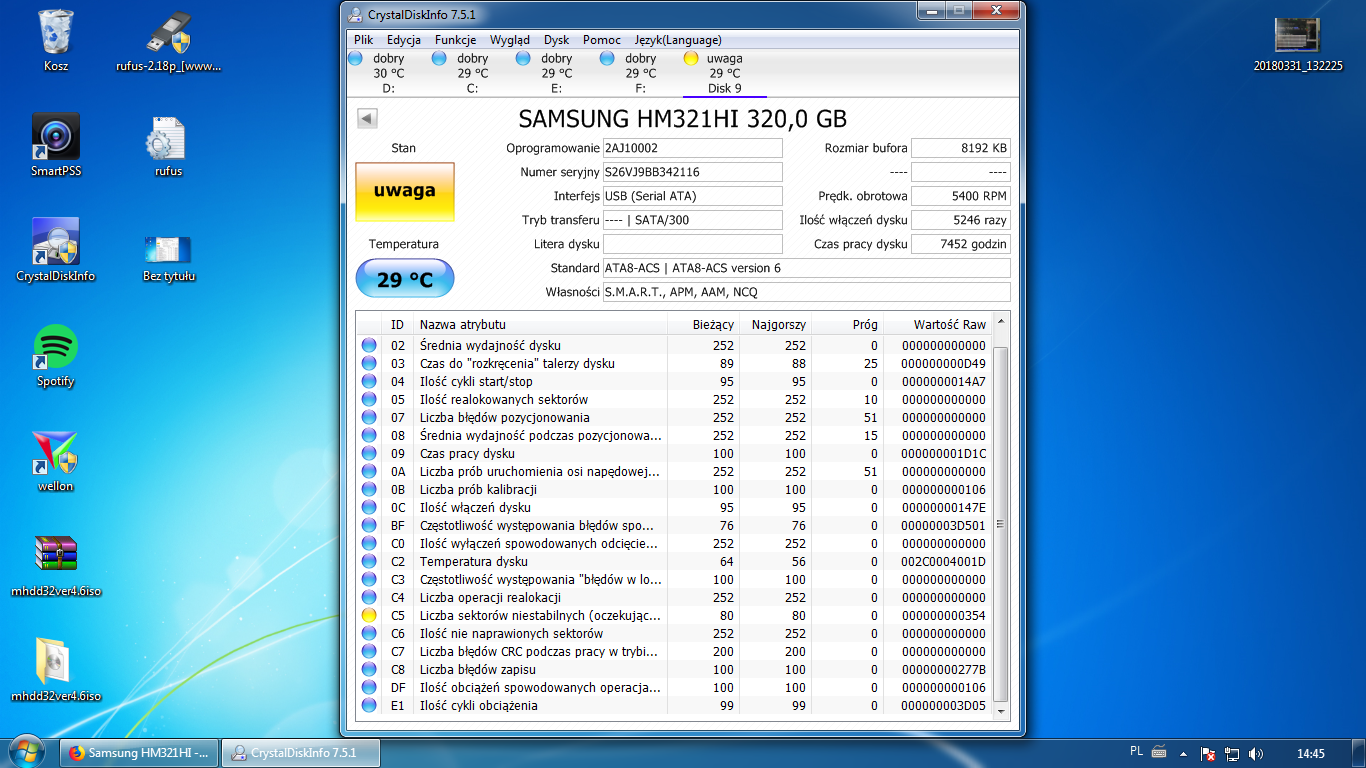Viewport: 1366px width, 768px height.
Task: Click the Ilość włączeń dysku 5246 razy field
Action: pos(960,220)
